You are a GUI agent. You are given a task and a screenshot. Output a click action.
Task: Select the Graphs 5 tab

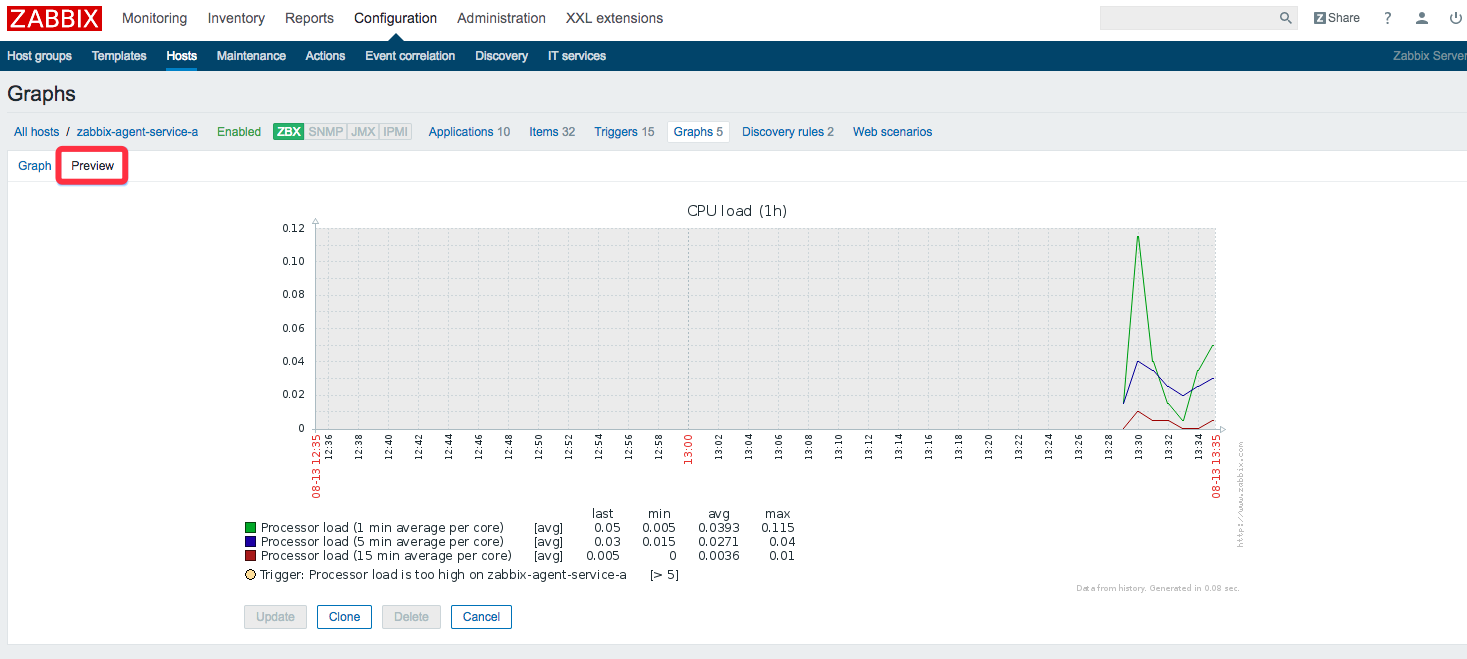[698, 132]
